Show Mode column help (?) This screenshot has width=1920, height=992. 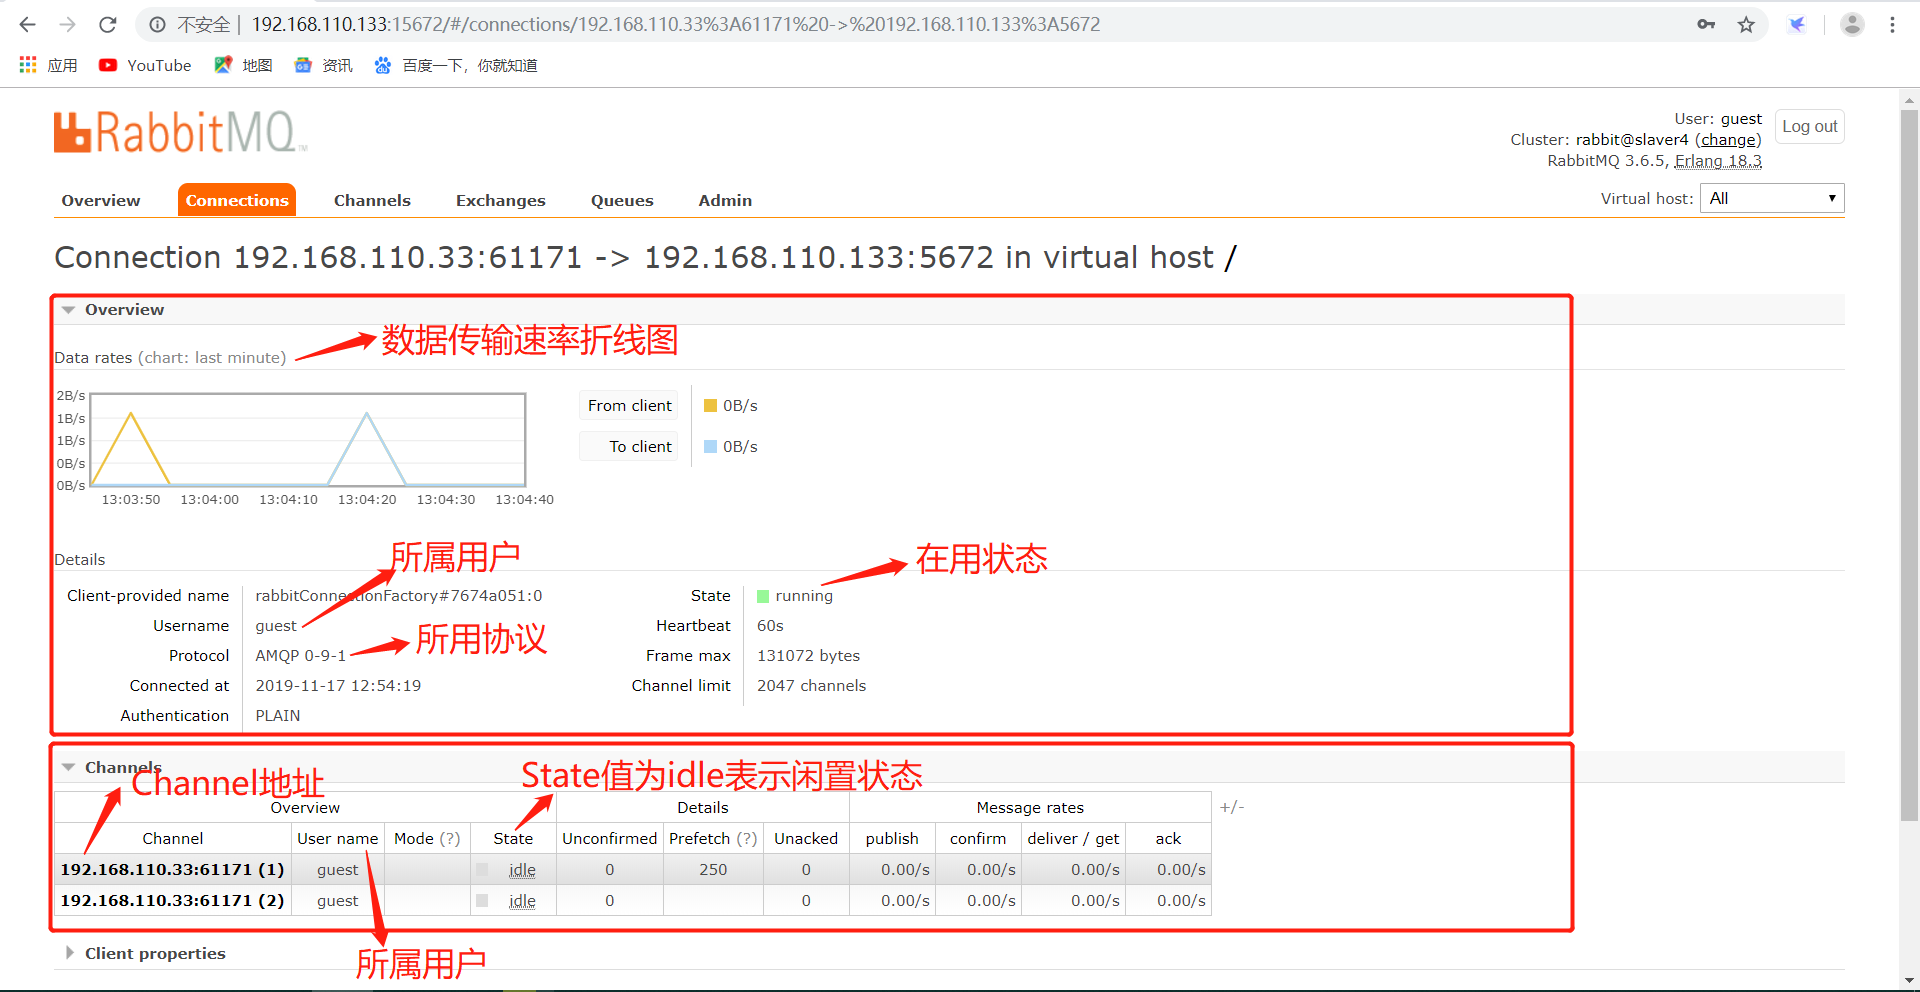(450, 838)
